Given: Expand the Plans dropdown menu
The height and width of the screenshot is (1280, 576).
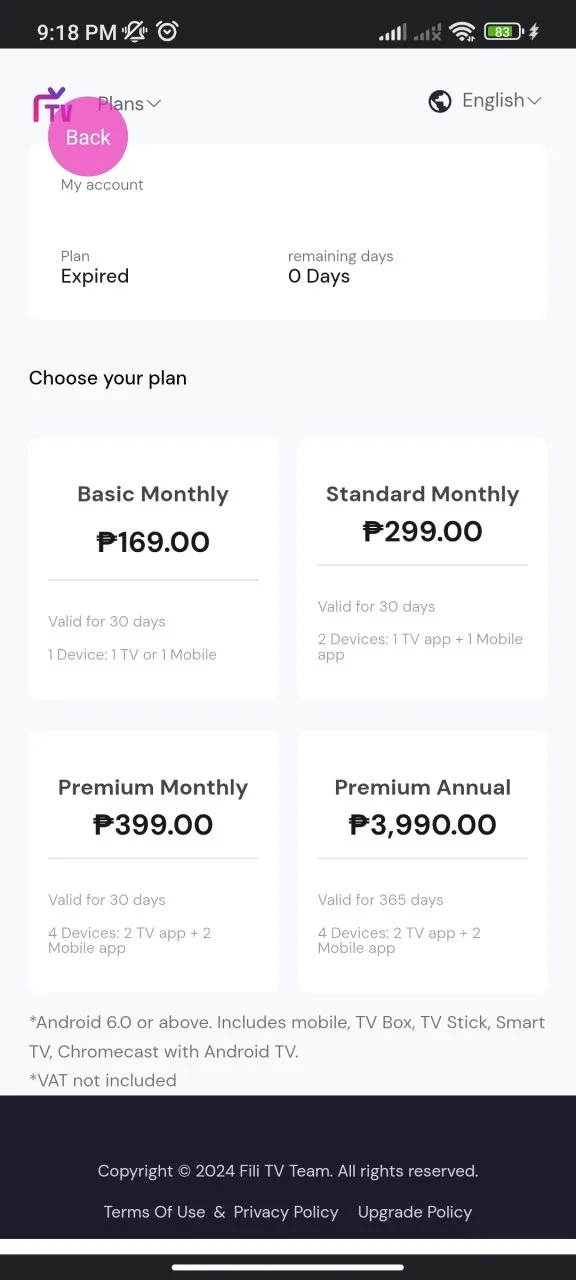Looking at the screenshot, I should [129, 104].
